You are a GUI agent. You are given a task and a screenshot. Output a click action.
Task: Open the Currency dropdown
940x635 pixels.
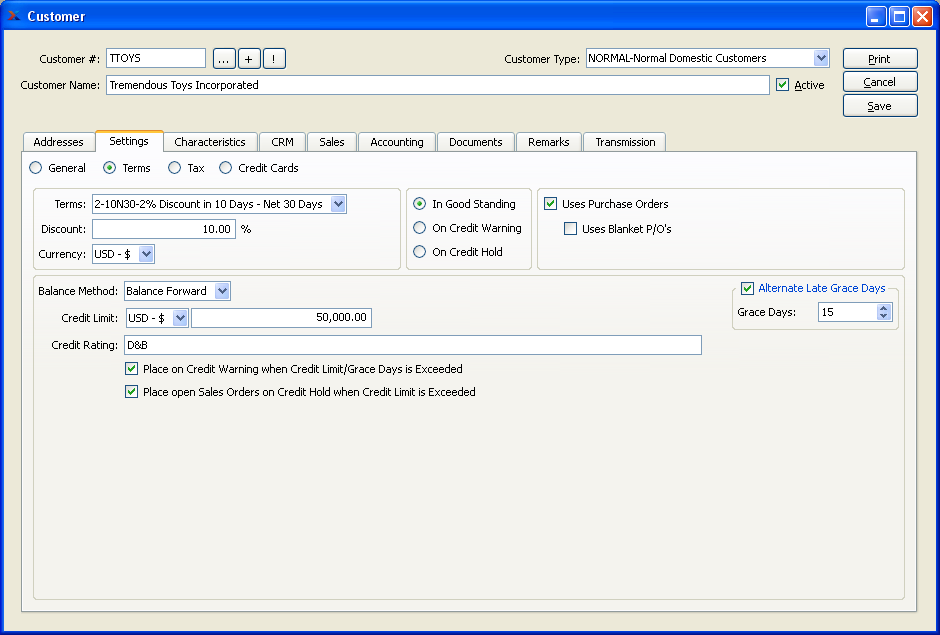(x=146, y=254)
